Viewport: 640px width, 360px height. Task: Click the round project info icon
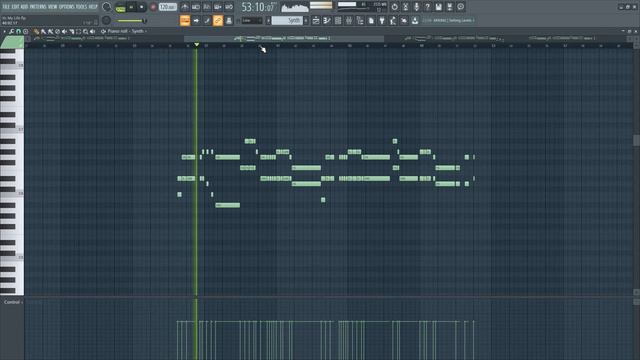tap(460, 7)
